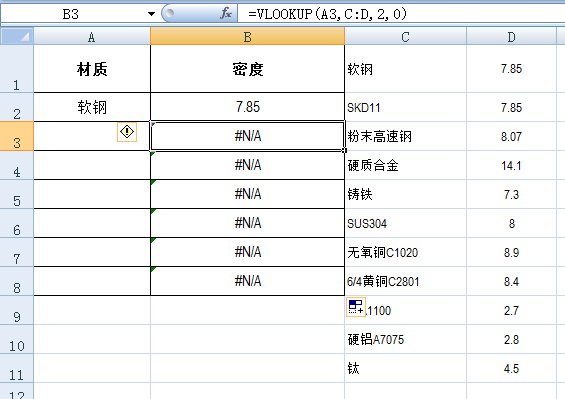Click the 14.1 density value
The image size is (565, 399).
click(511, 165)
